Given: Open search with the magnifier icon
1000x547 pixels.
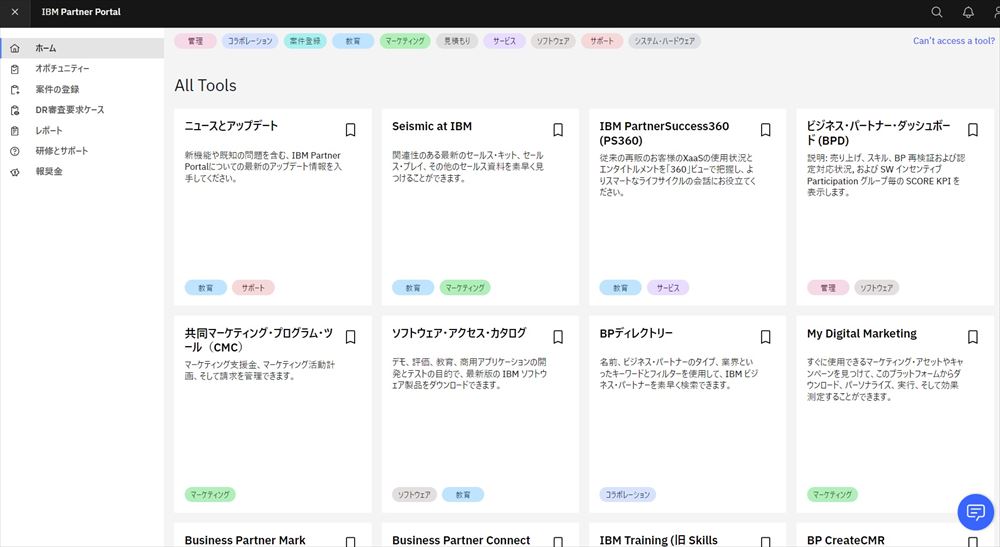Looking at the screenshot, I should click(x=937, y=12).
